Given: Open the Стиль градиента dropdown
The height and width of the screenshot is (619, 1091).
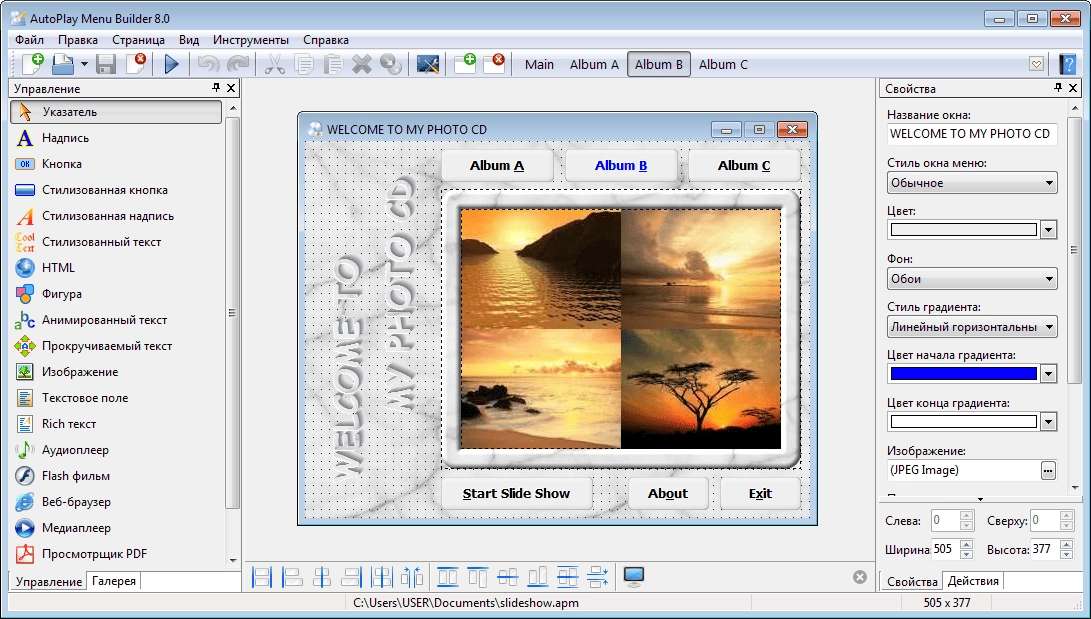Looking at the screenshot, I should click(972, 327).
